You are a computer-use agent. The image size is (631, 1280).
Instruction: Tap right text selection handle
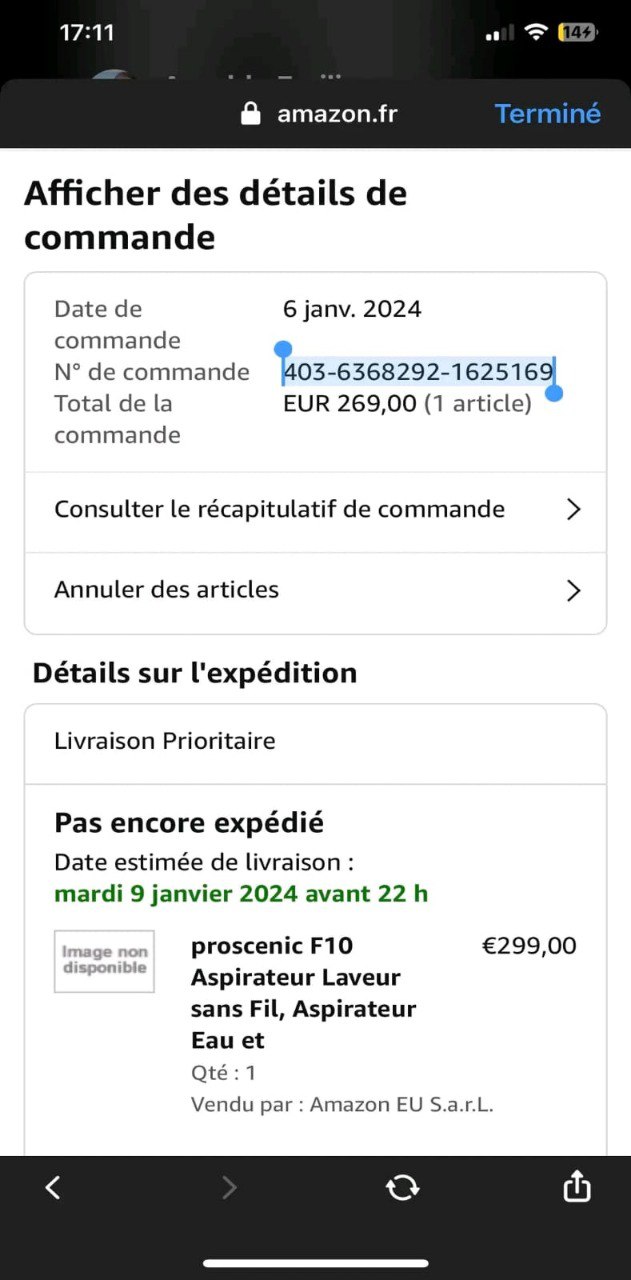[554, 393]
